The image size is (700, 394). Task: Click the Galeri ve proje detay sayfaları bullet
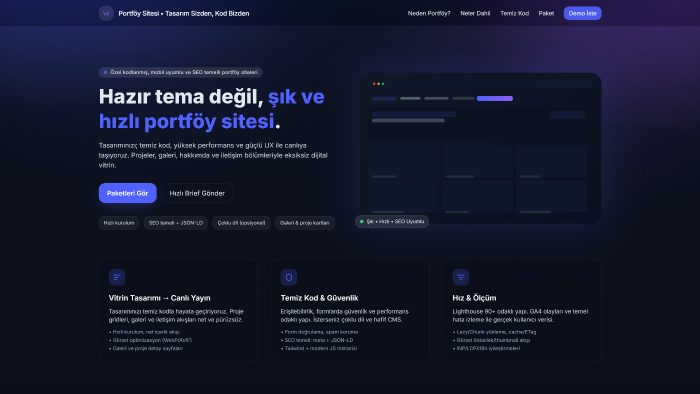(146, 348)
